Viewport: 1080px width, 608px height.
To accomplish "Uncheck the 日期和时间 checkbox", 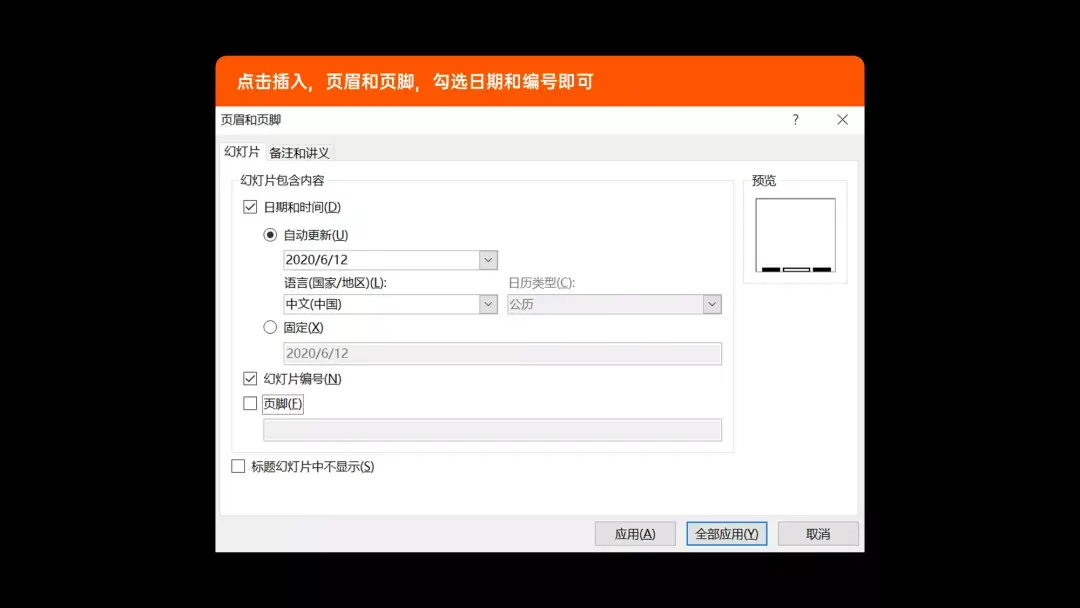I will (x=250, y=207).
